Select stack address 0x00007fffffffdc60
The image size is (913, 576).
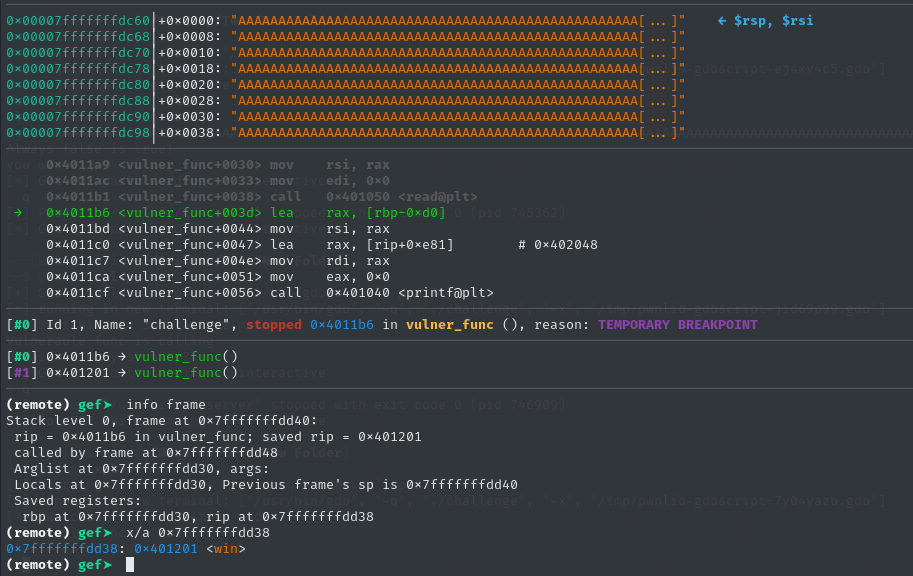click(x=78, y=20)
